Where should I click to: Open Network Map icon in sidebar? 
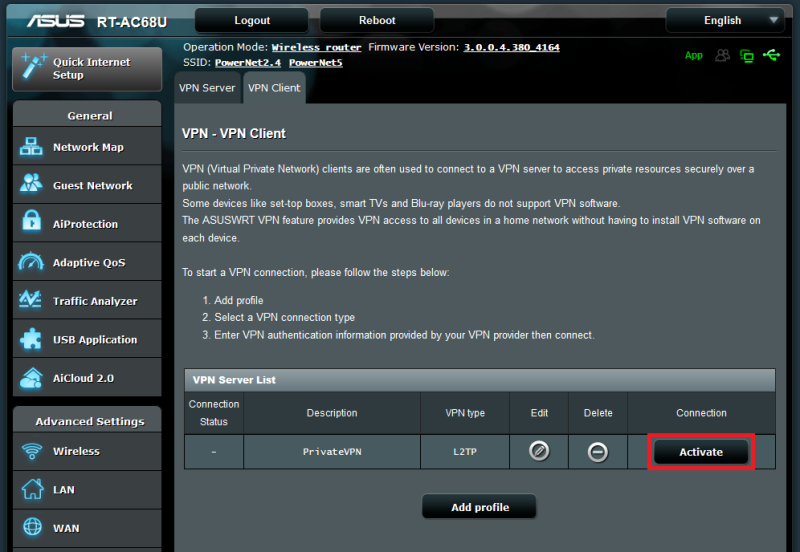point(31,146)
